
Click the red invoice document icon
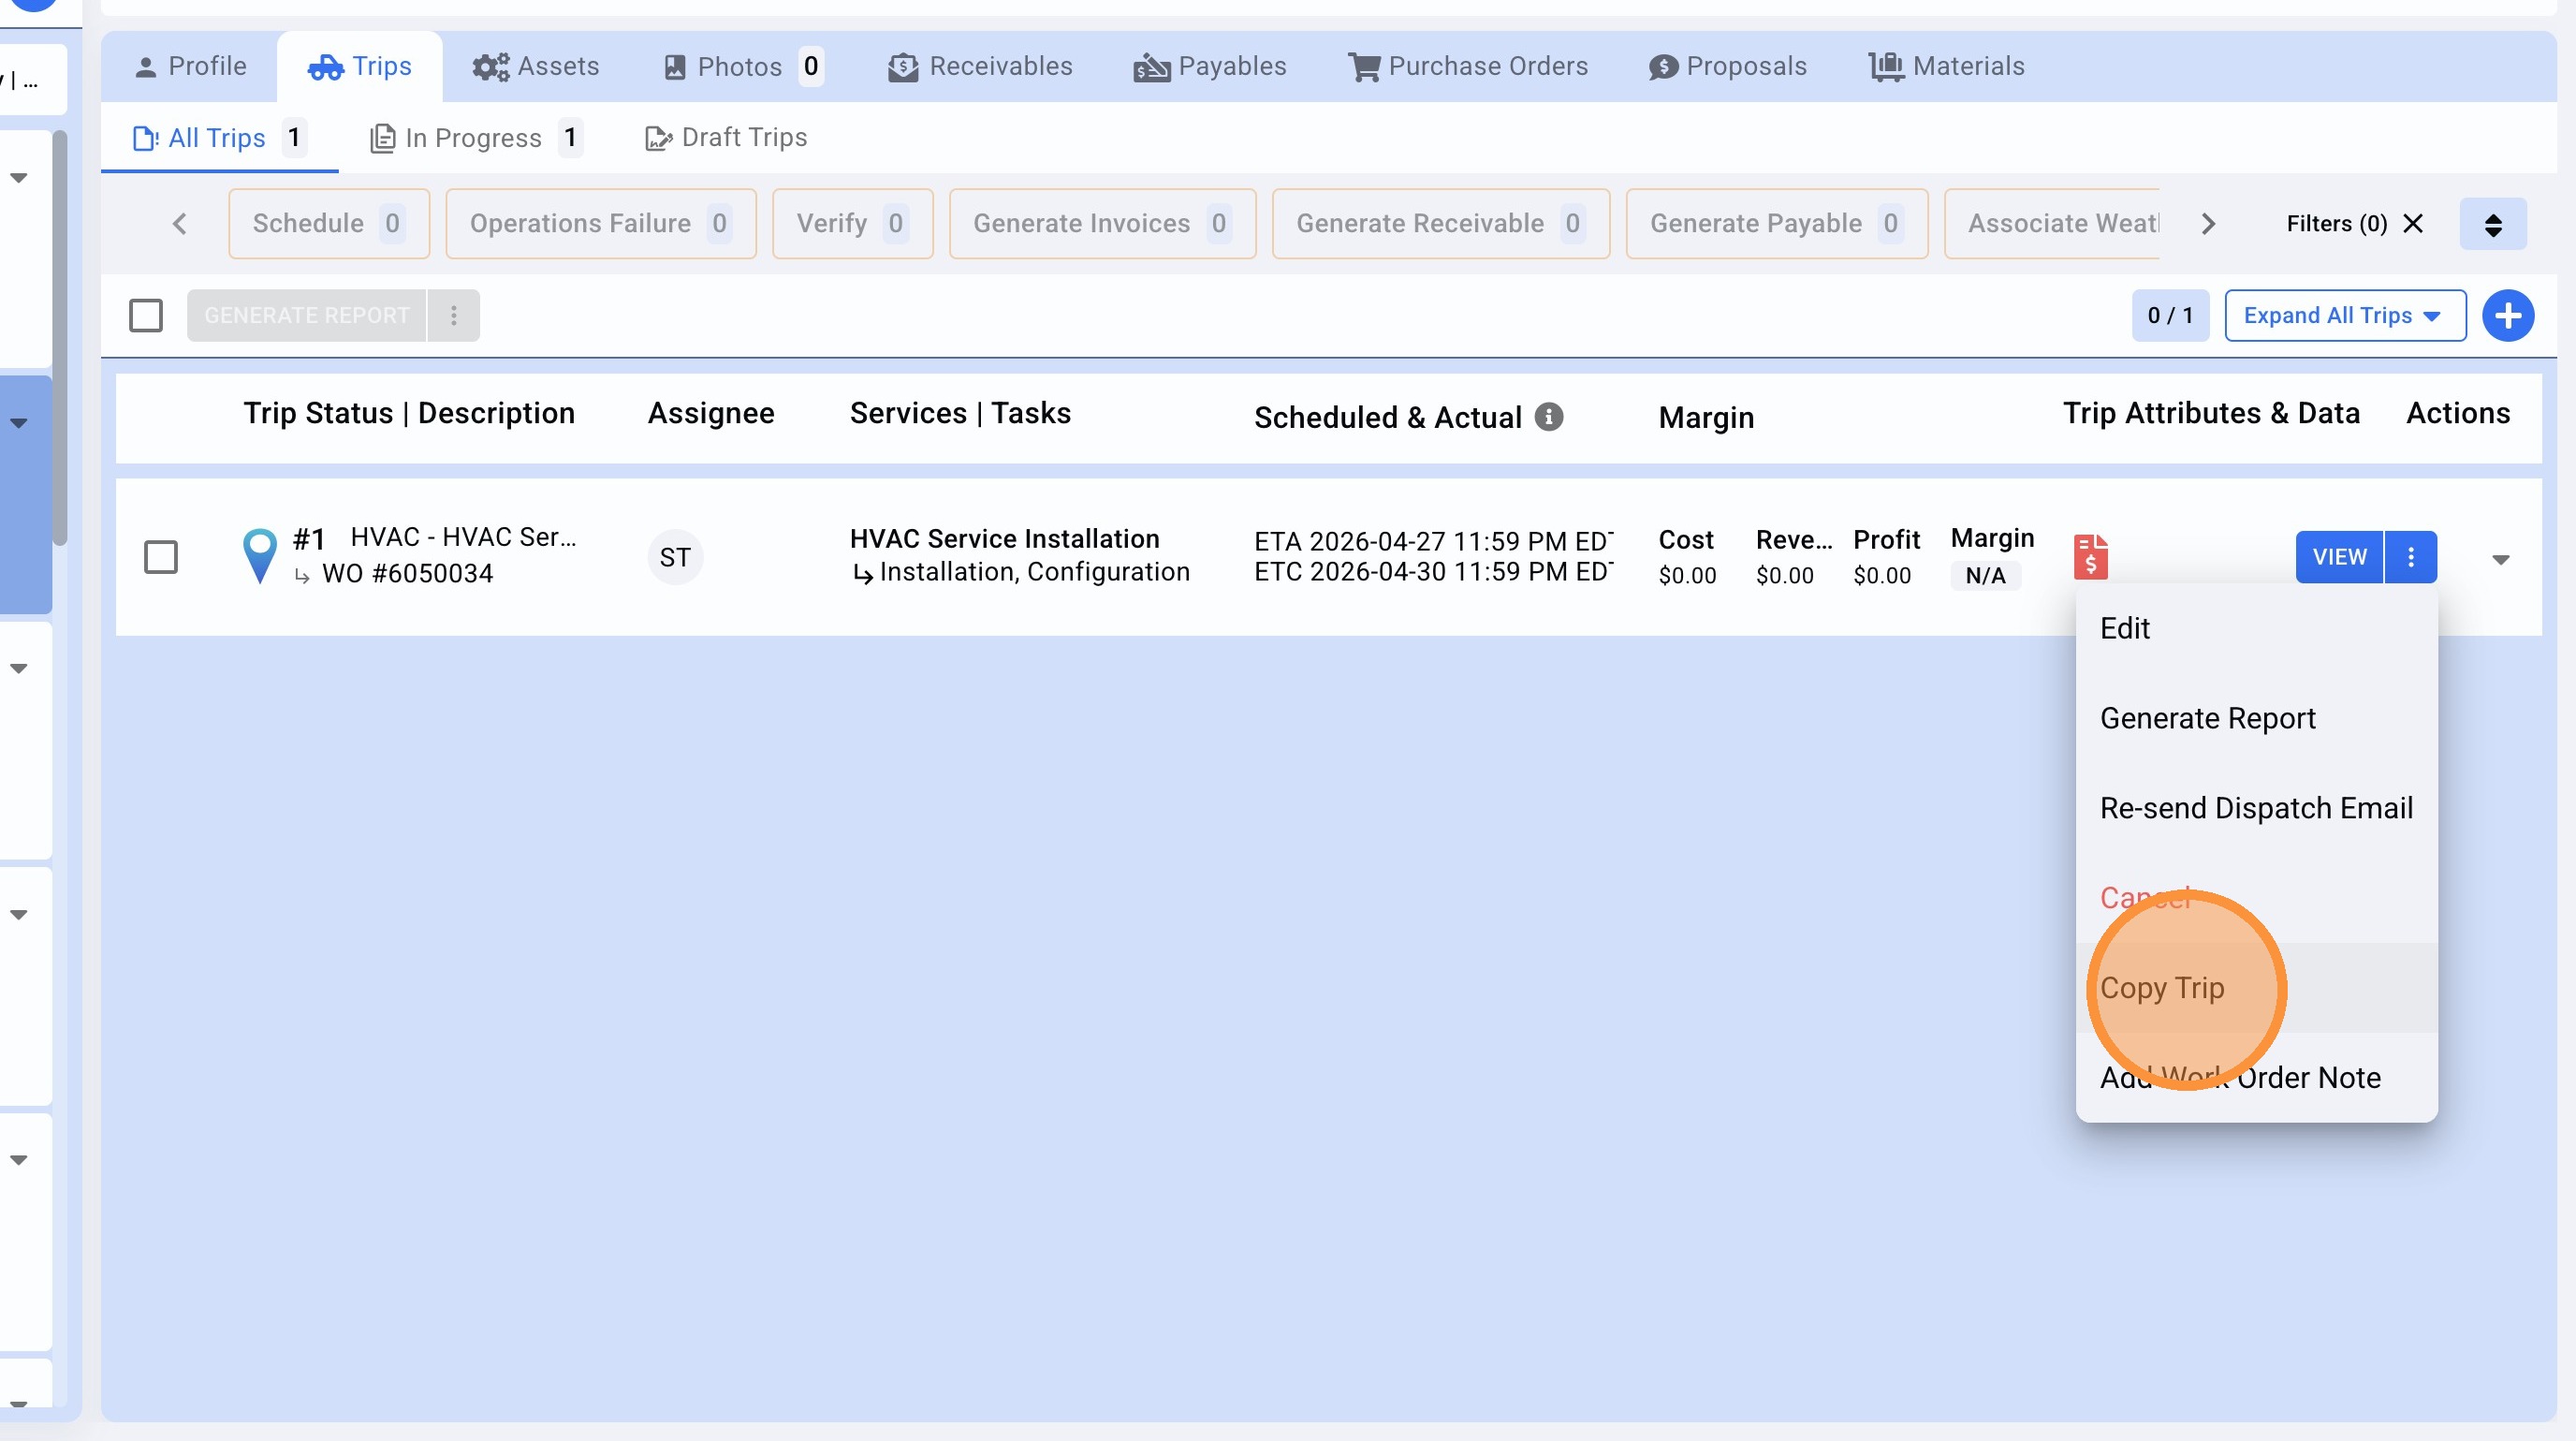click(2090, 556)
